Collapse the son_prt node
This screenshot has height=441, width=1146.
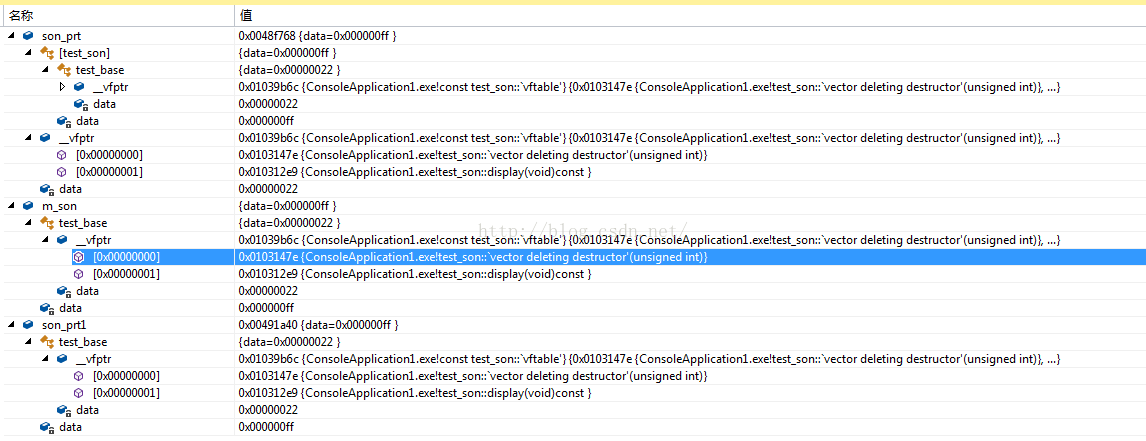pyautogui.click(x=12, y=36)
